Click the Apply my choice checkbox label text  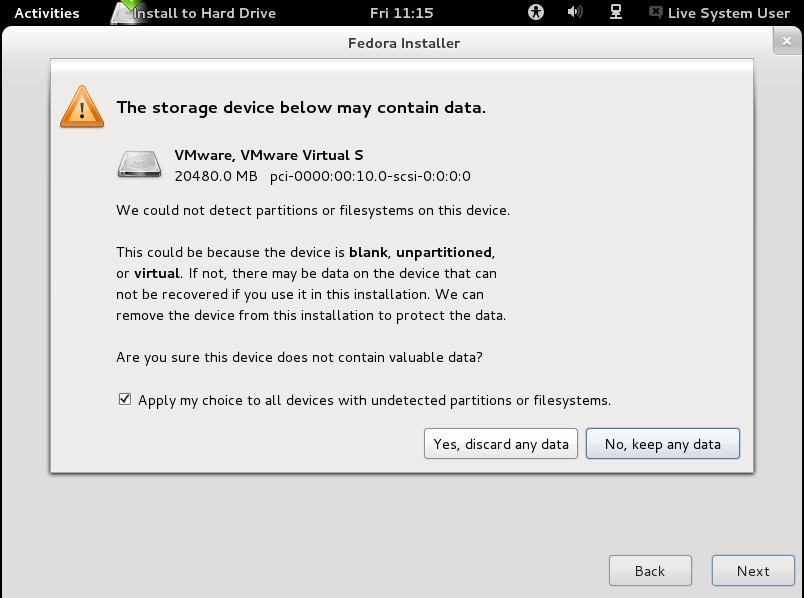tap(374, 400)
